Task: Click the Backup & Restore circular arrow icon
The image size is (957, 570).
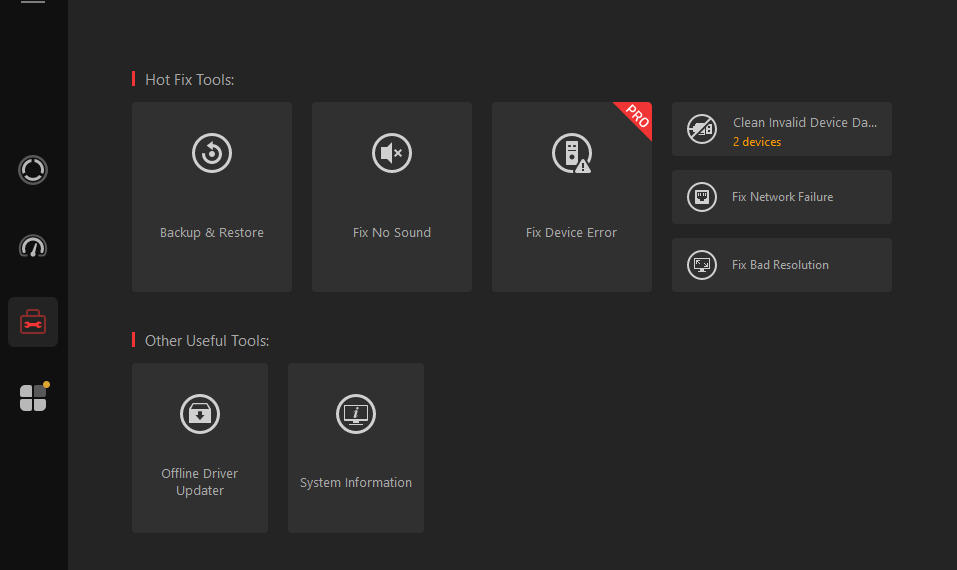Action: (212, 153)
